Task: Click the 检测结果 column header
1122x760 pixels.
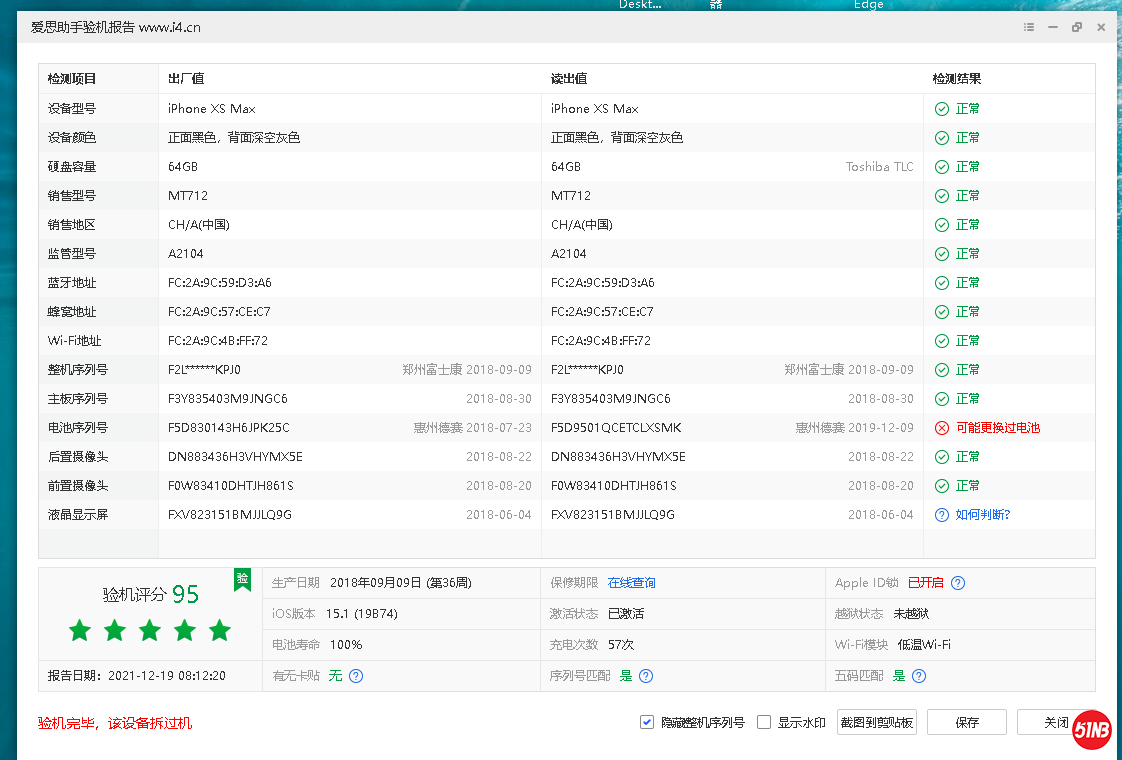Action: (956, 79)
